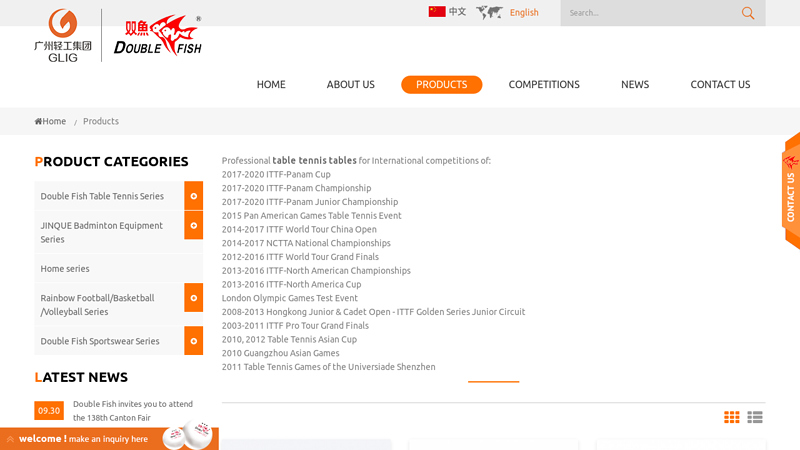Viewport: 800px width, 450px height.
Task: Switch language to English
Action: point(524,12)
